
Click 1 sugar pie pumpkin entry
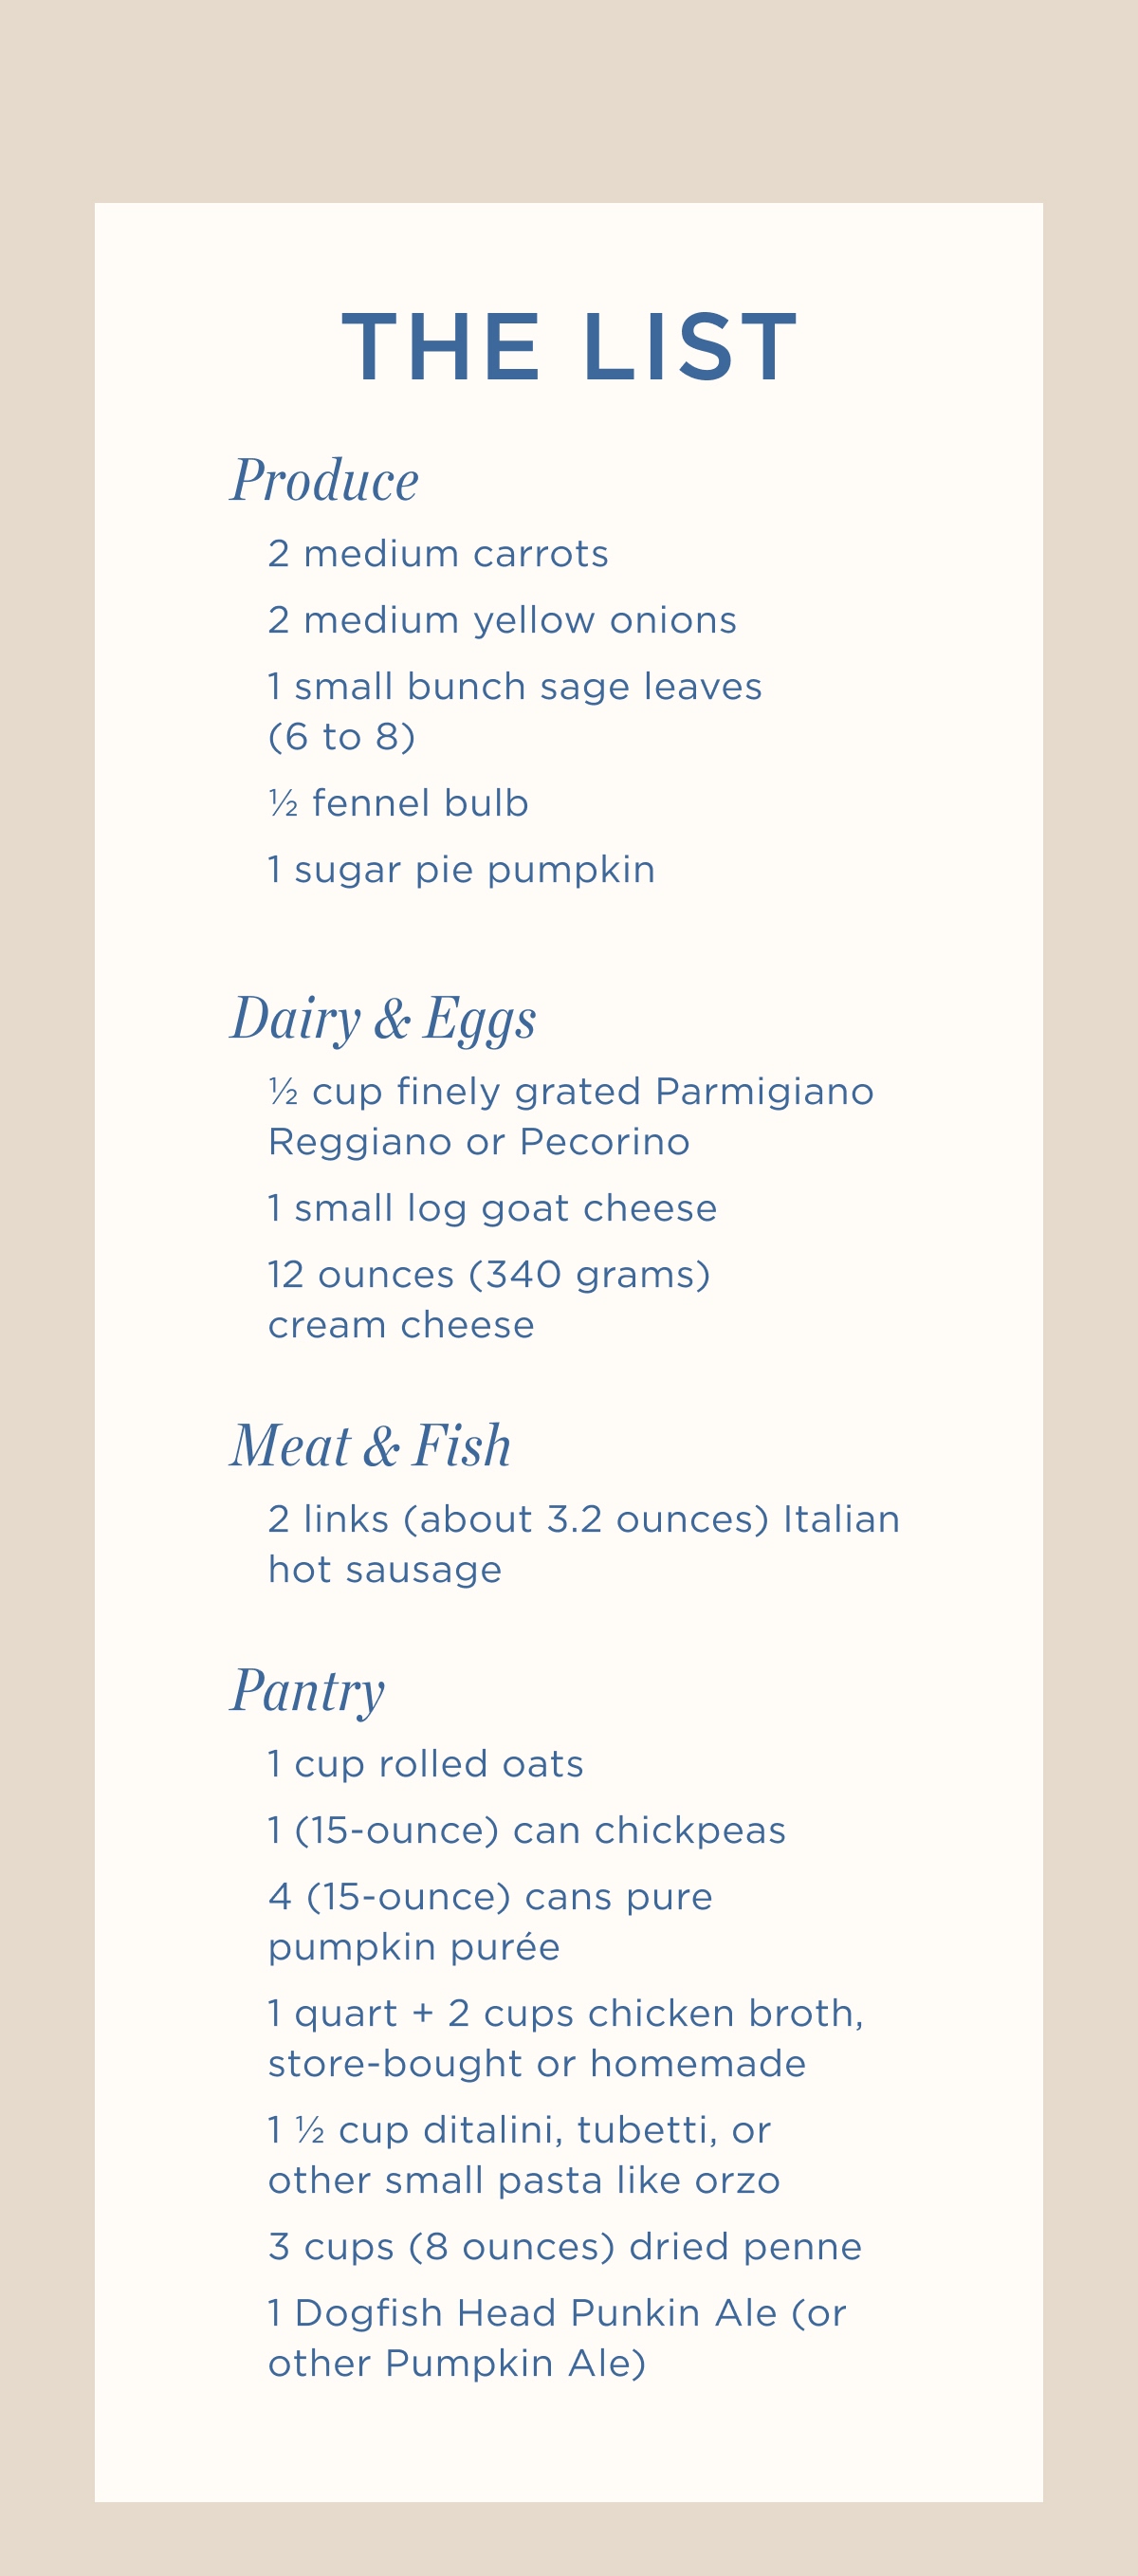pos(461,870)
